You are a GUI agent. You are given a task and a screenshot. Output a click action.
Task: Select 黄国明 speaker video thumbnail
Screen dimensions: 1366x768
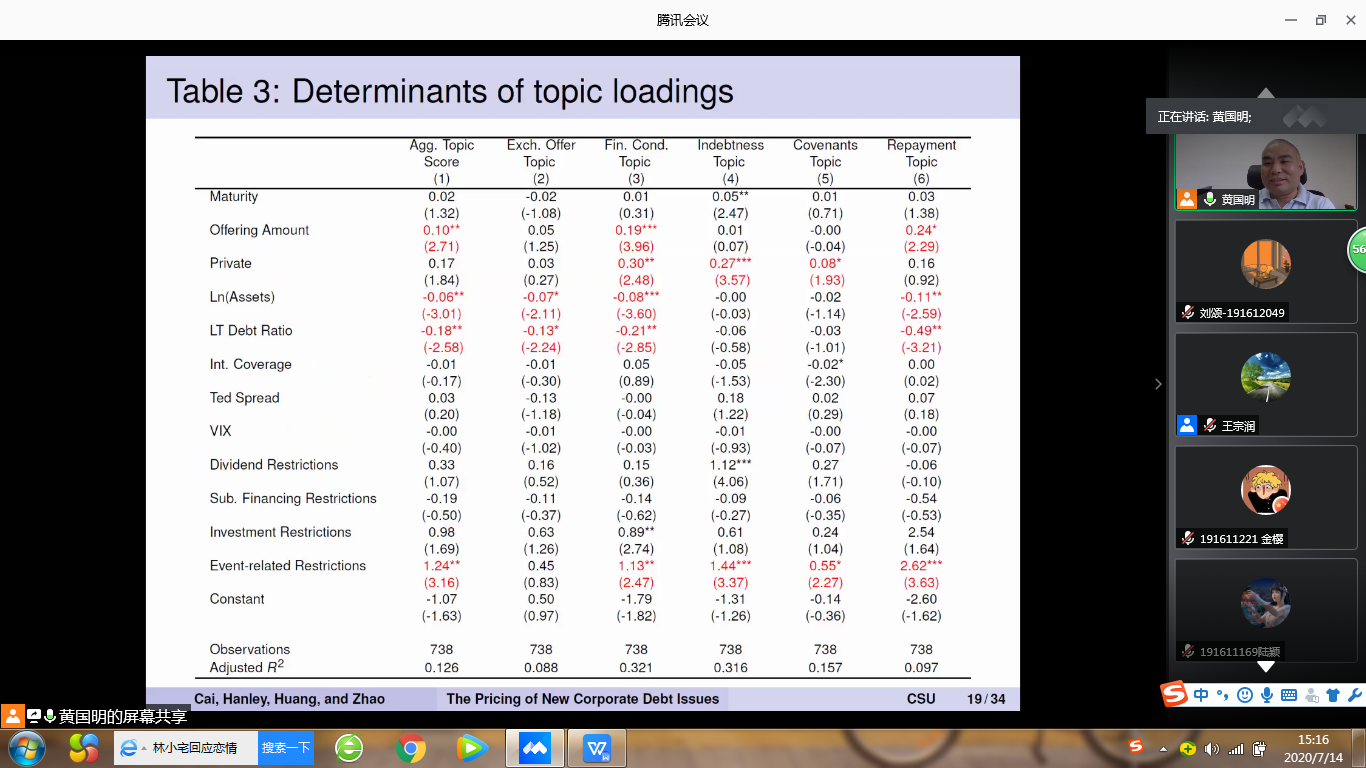pyautogui.click(x=1265, y=172)
